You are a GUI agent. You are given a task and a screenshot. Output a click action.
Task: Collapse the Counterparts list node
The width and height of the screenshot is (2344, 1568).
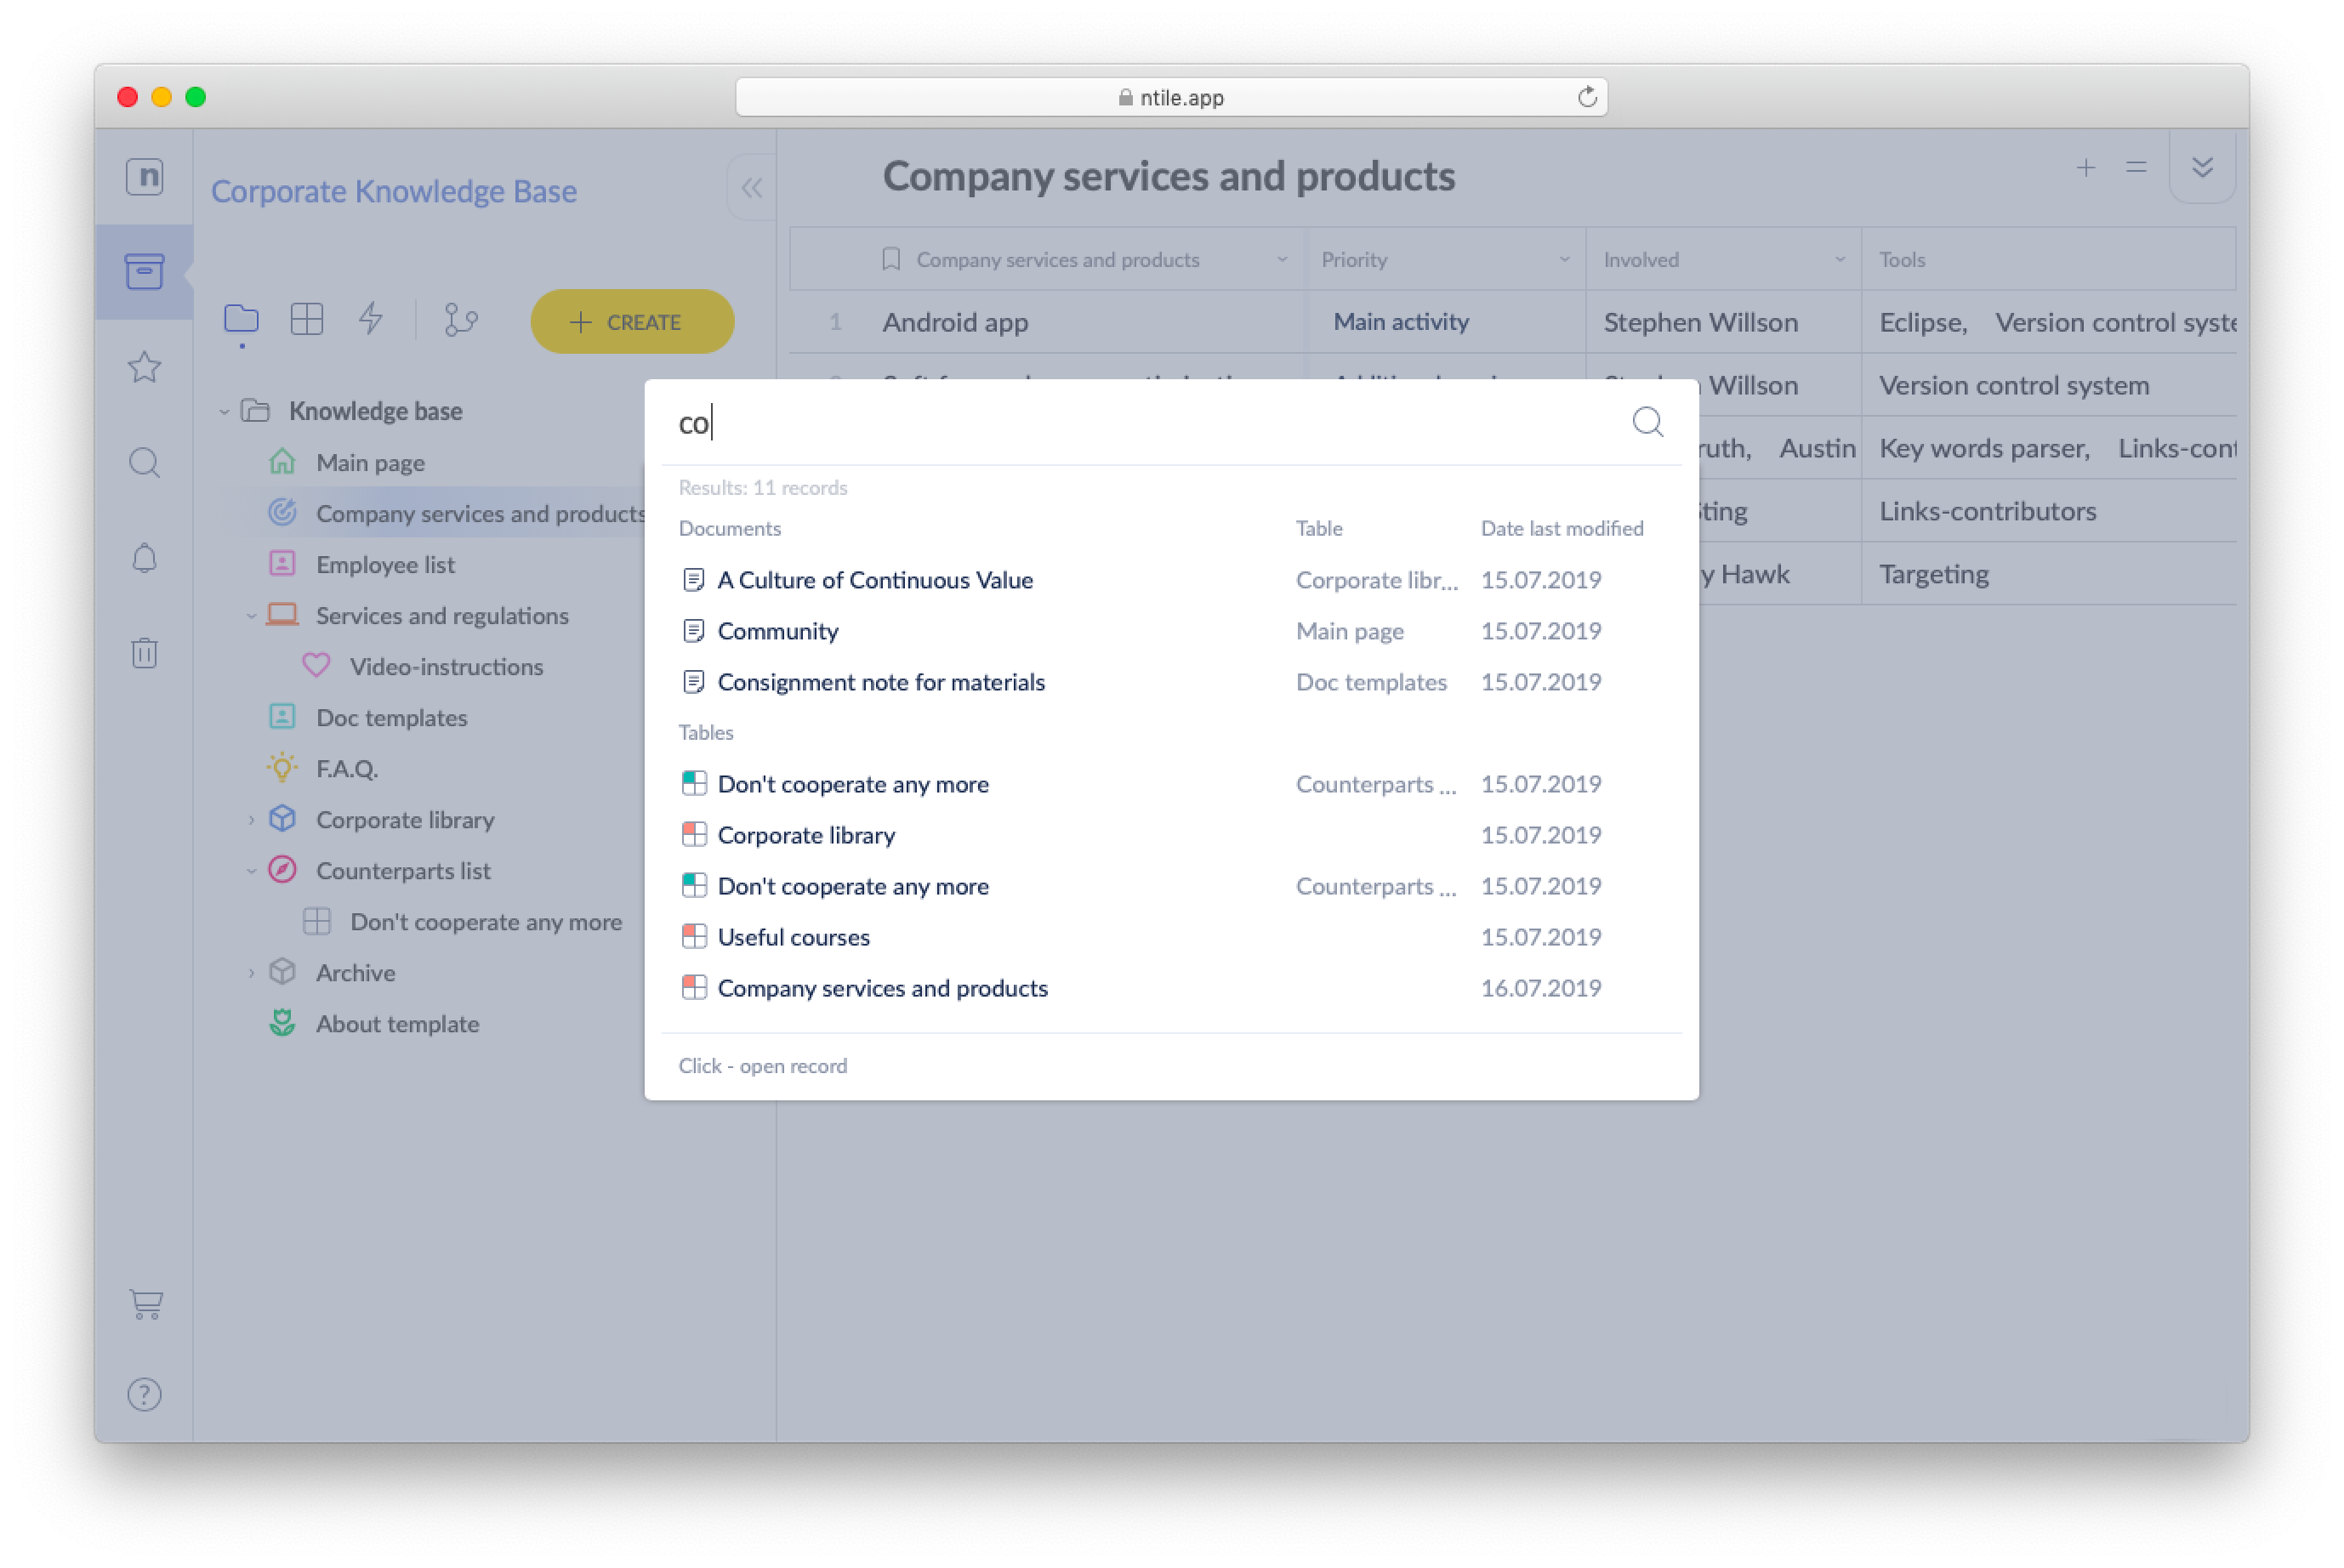pyautogui.click(x=251, y=871)
